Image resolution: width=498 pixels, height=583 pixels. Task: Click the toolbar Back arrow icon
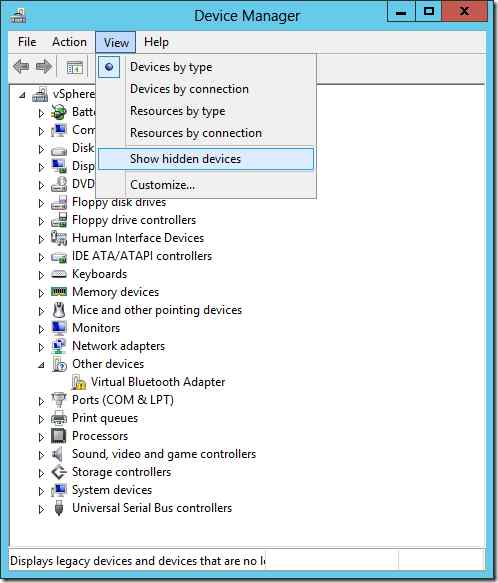click(21, 67)
